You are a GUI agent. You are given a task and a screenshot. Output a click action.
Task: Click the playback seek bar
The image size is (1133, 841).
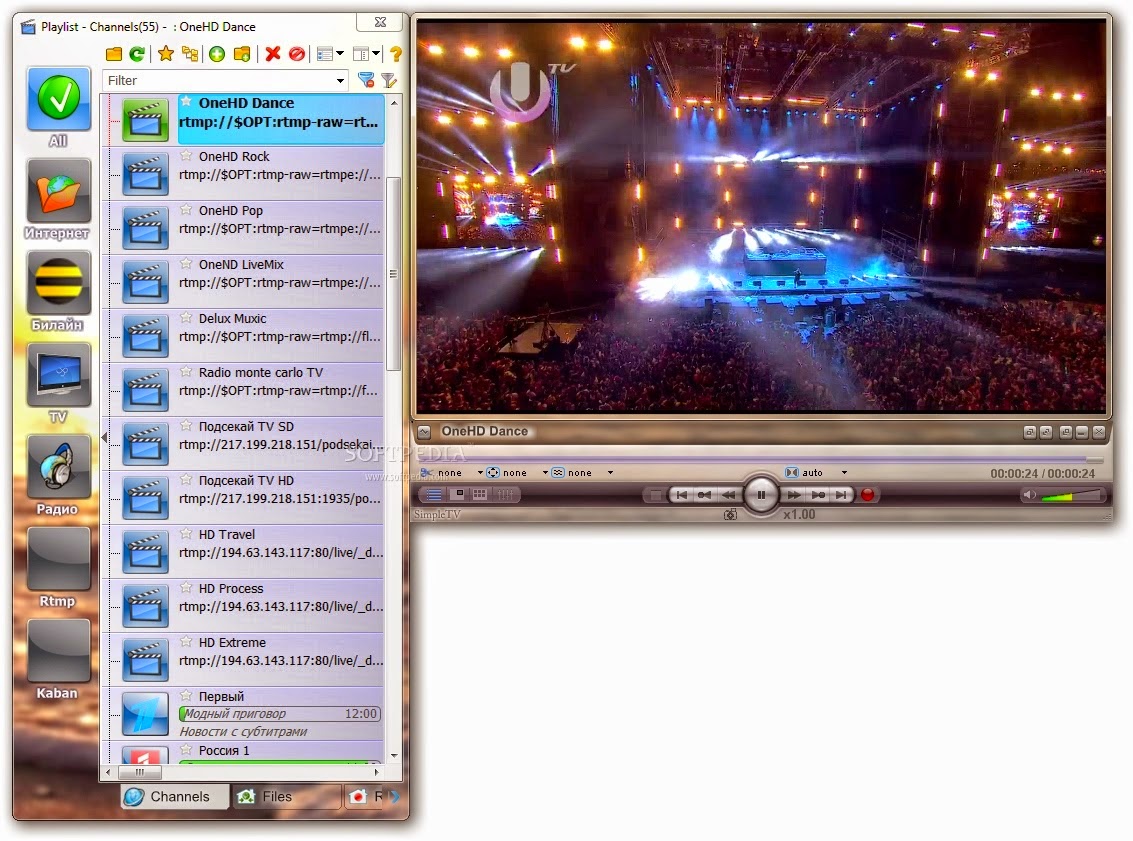click(760, 459)
